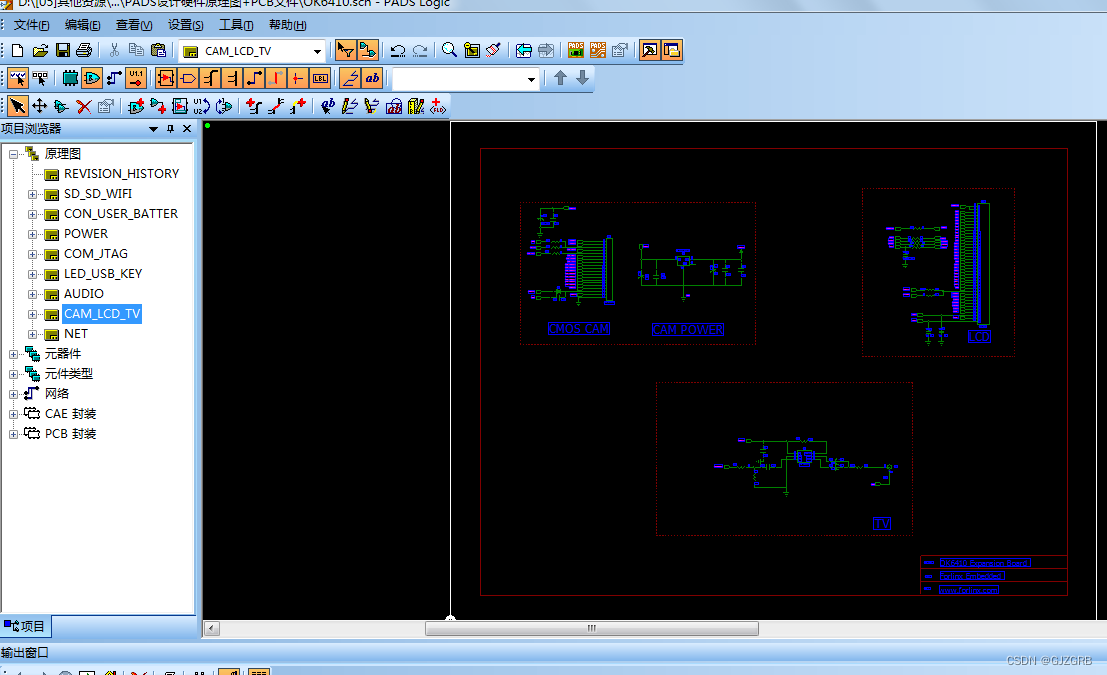Select the LED_USB_KEY sheet
Viewport: 1107px width, 675px height.
(x=103, y=274)
